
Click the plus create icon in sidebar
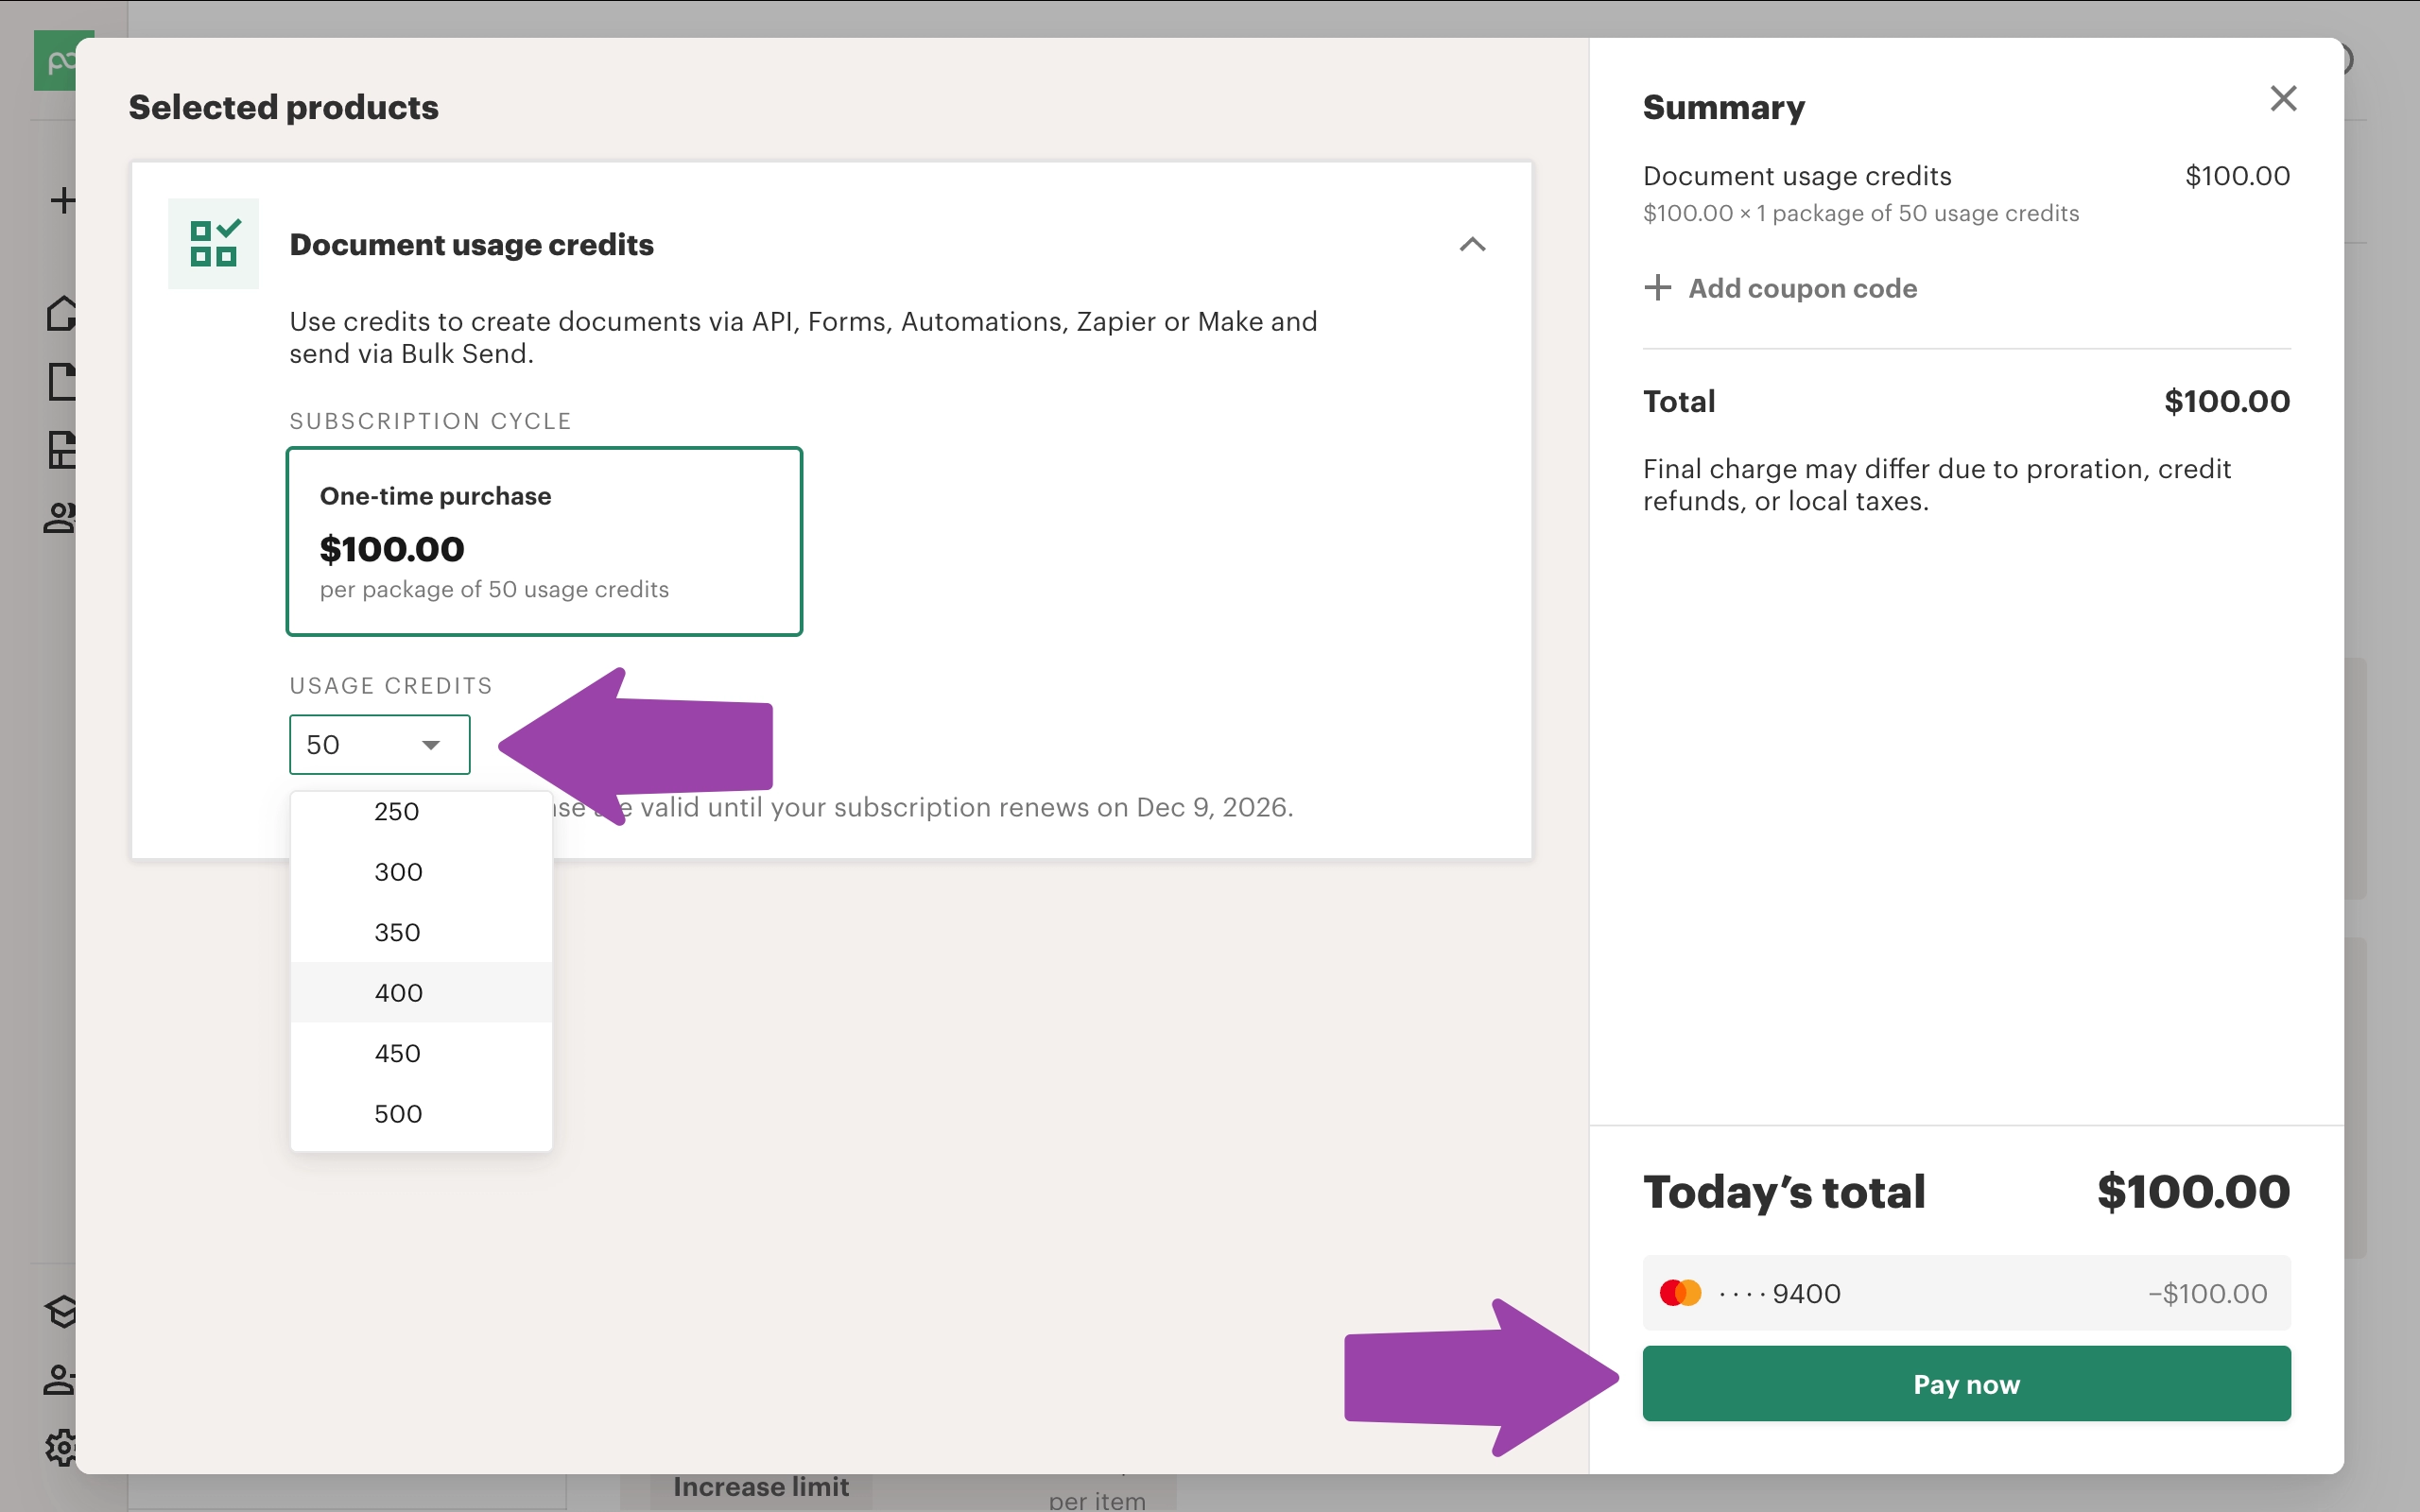coord(62,200)
